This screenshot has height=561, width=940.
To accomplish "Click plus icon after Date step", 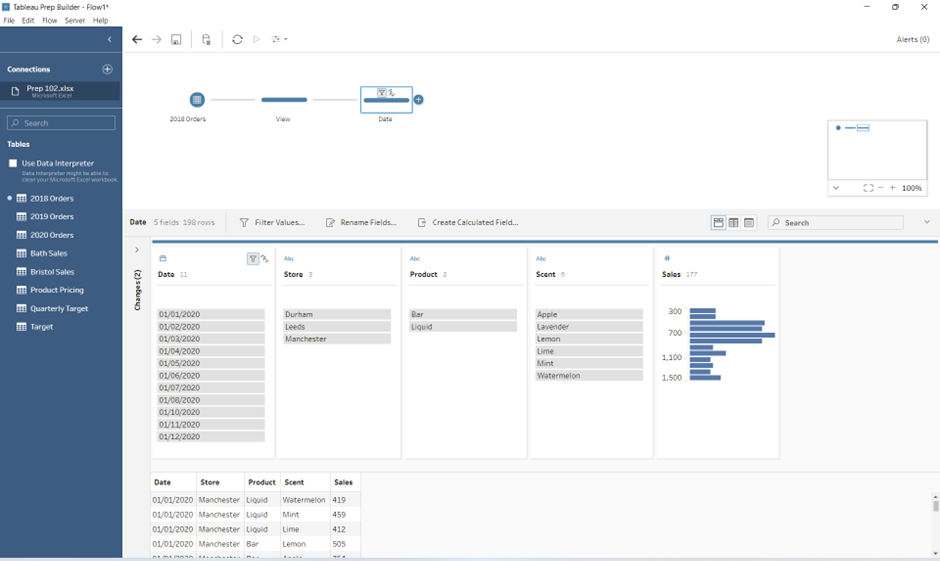I will [418, 99].
